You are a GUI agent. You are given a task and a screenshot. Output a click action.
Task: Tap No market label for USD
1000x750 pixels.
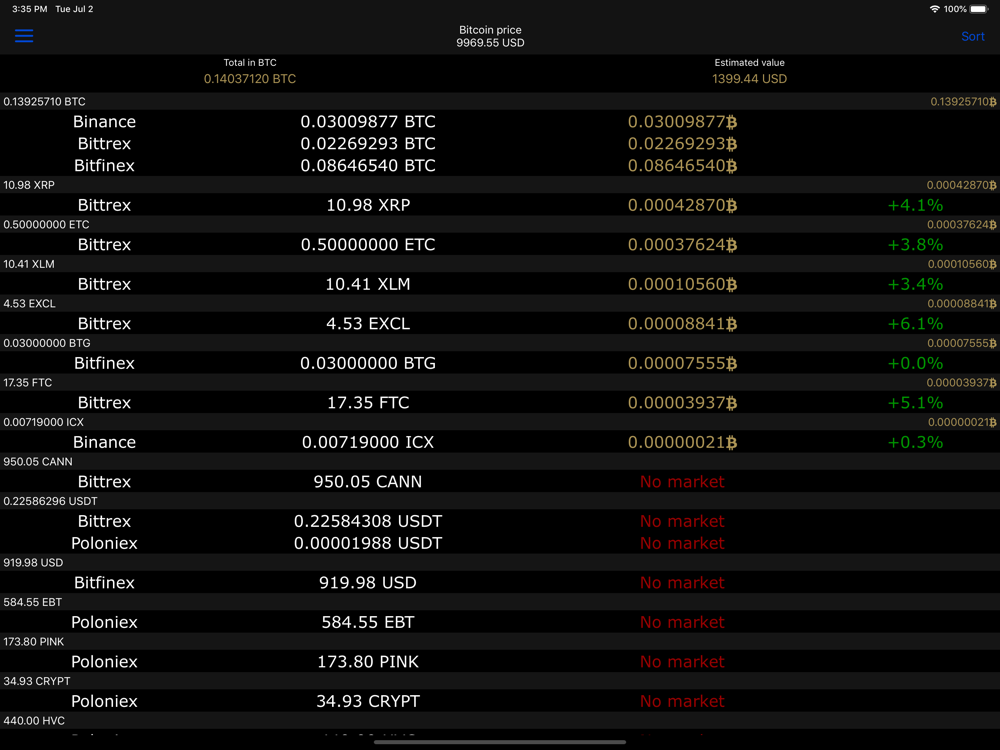[x=682, y=582]
